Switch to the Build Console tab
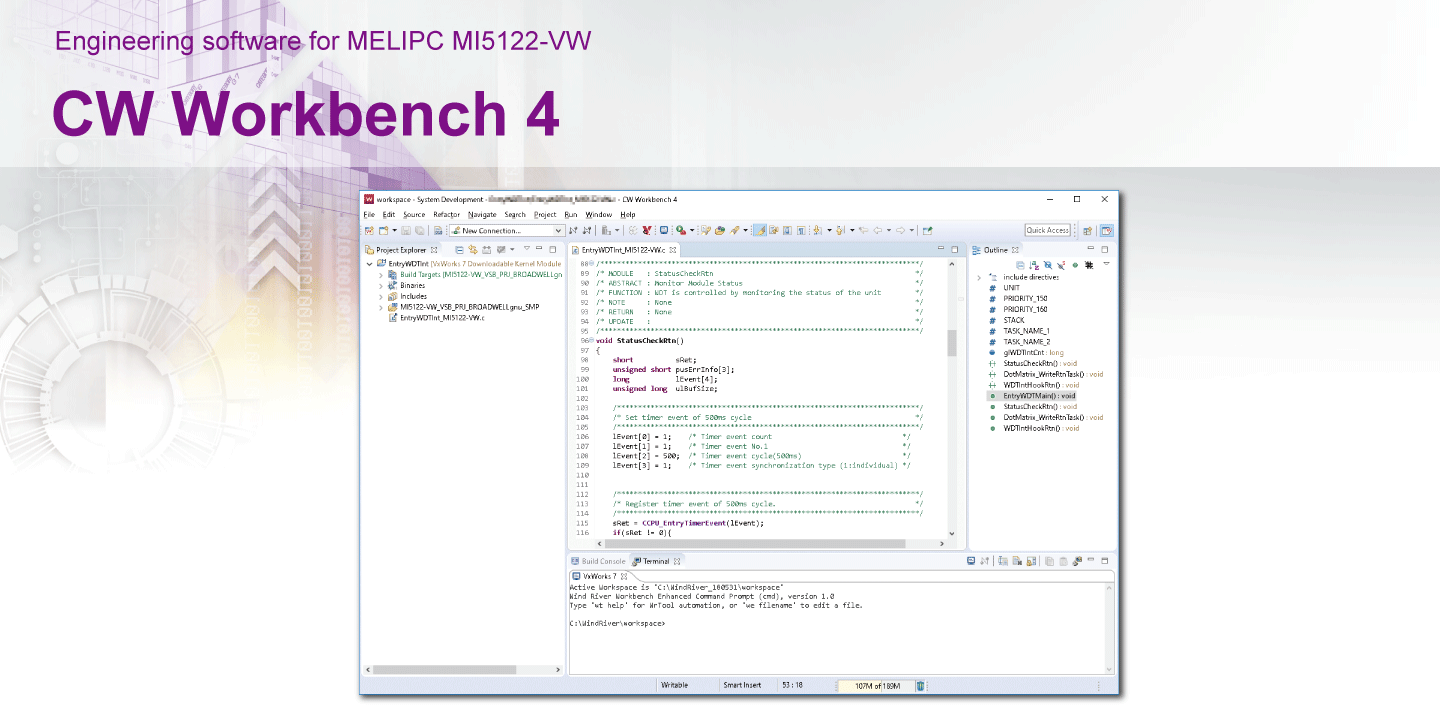This screenshot has height=720, width=1440. tap(602, 561)
